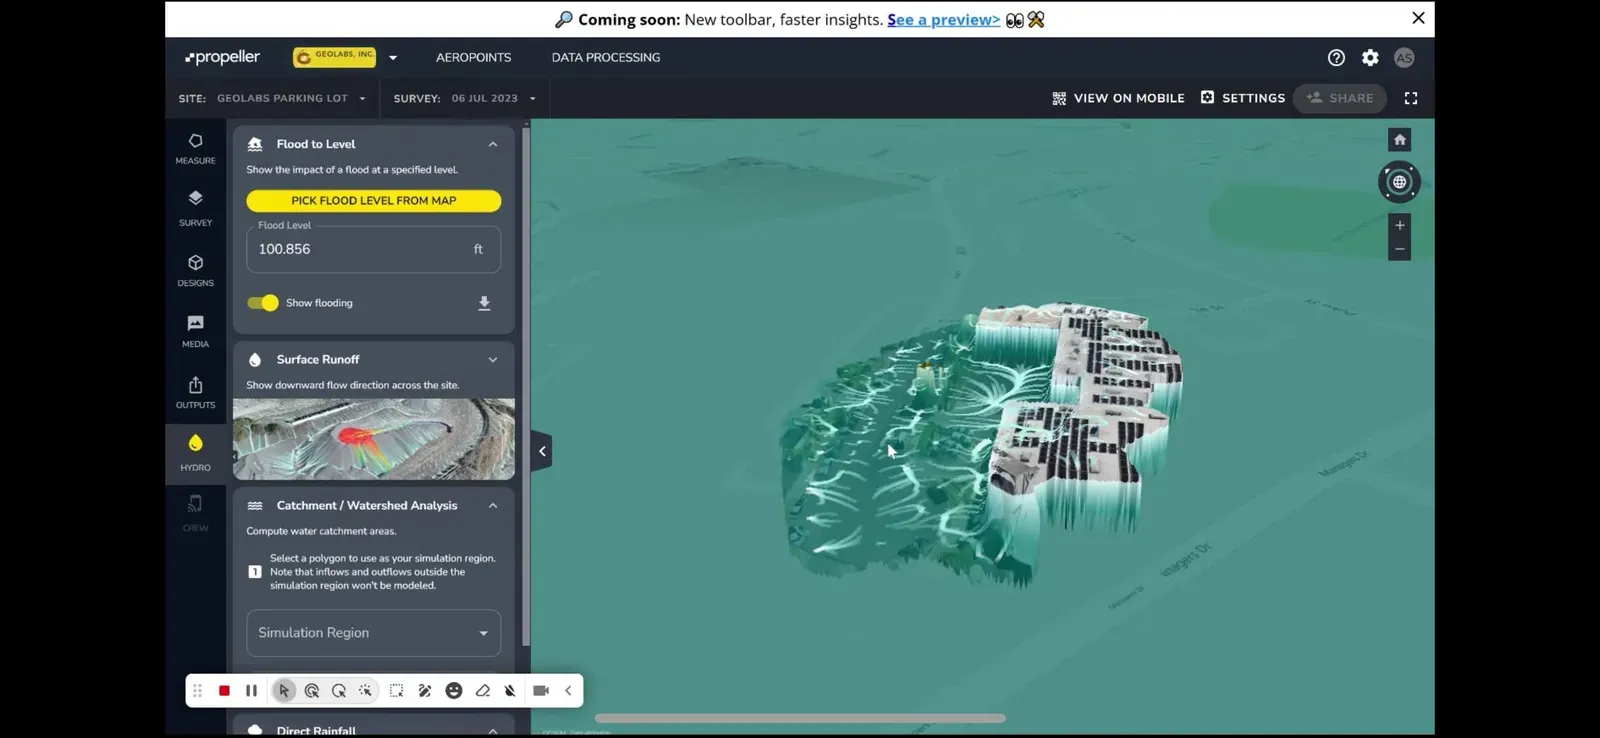Open the Designs panel in the sidebar
Screen dimensions: 1600x738
point(195,270)
